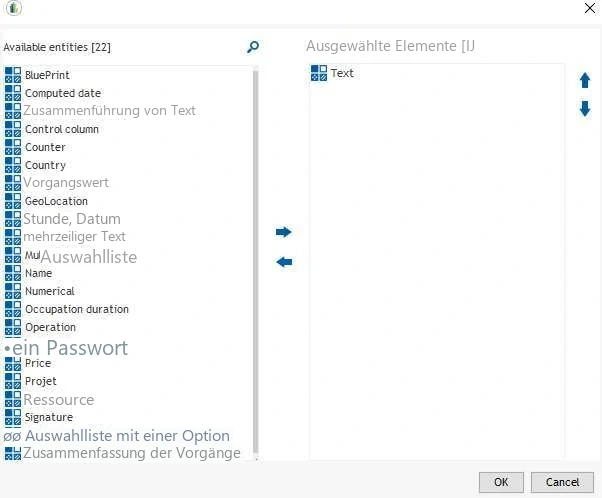
Task: Select Computed date entity
Action: (63, 93)
